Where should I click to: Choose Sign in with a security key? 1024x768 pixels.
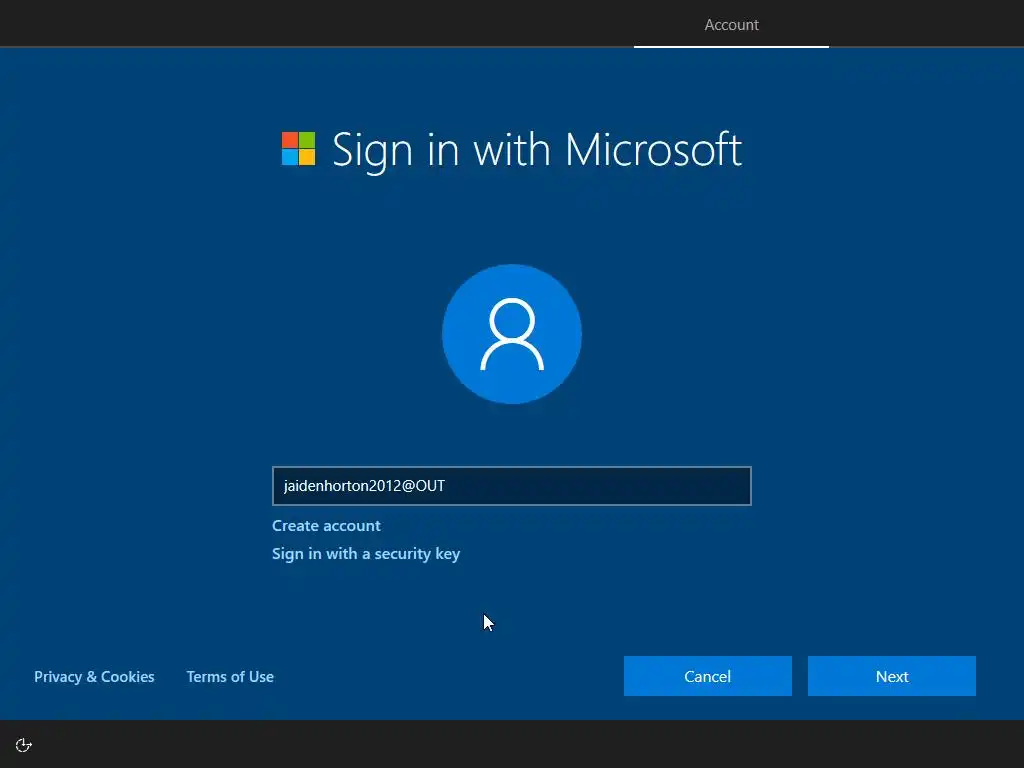[366, 554]
